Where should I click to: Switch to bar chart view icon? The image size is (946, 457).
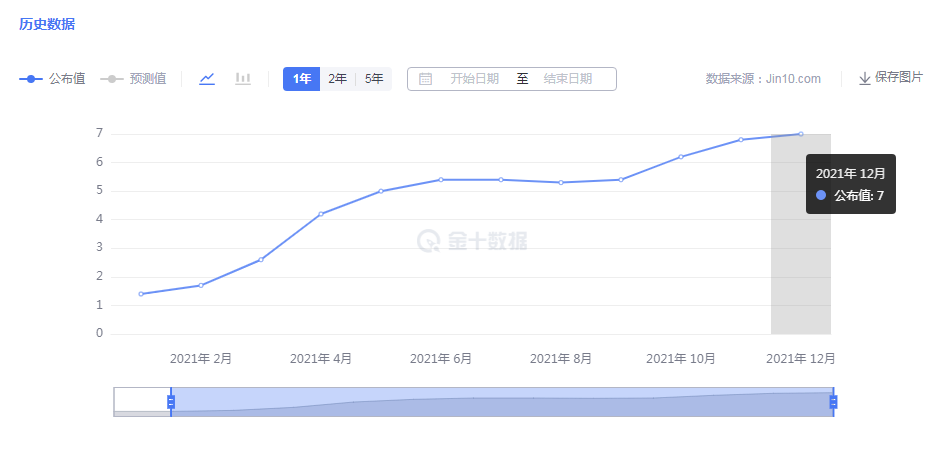pyautogui.click(x=243, y=78)
